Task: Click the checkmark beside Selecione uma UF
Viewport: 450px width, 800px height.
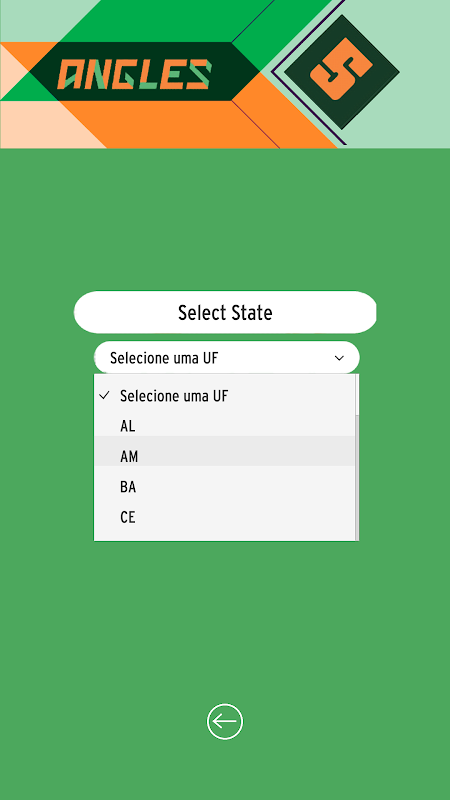Action: point(105,395)
